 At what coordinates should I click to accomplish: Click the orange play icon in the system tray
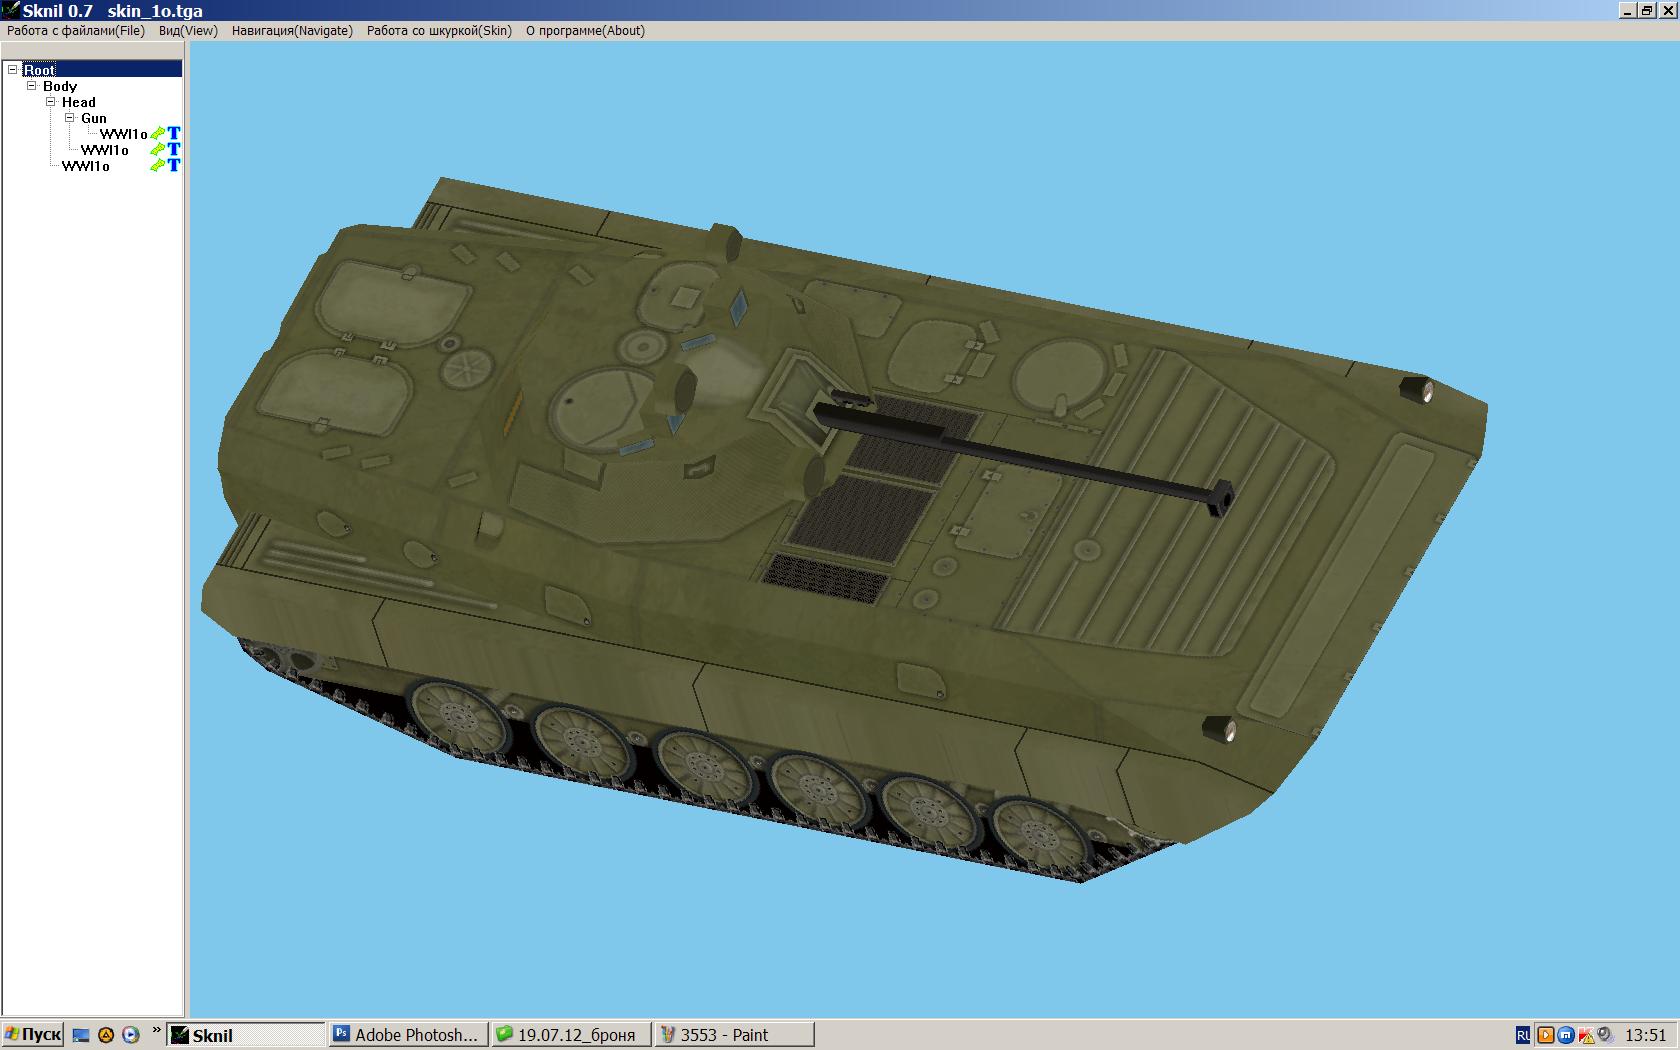1546,1035
